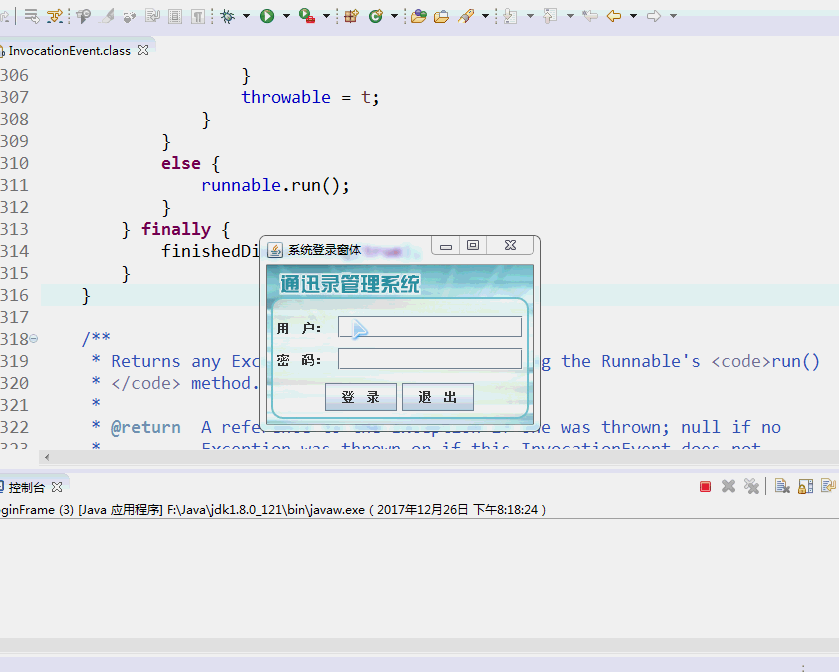Toggle Block Selection mode icon
The height and width of the screenshot is (672, 839).
pos(175,17)
